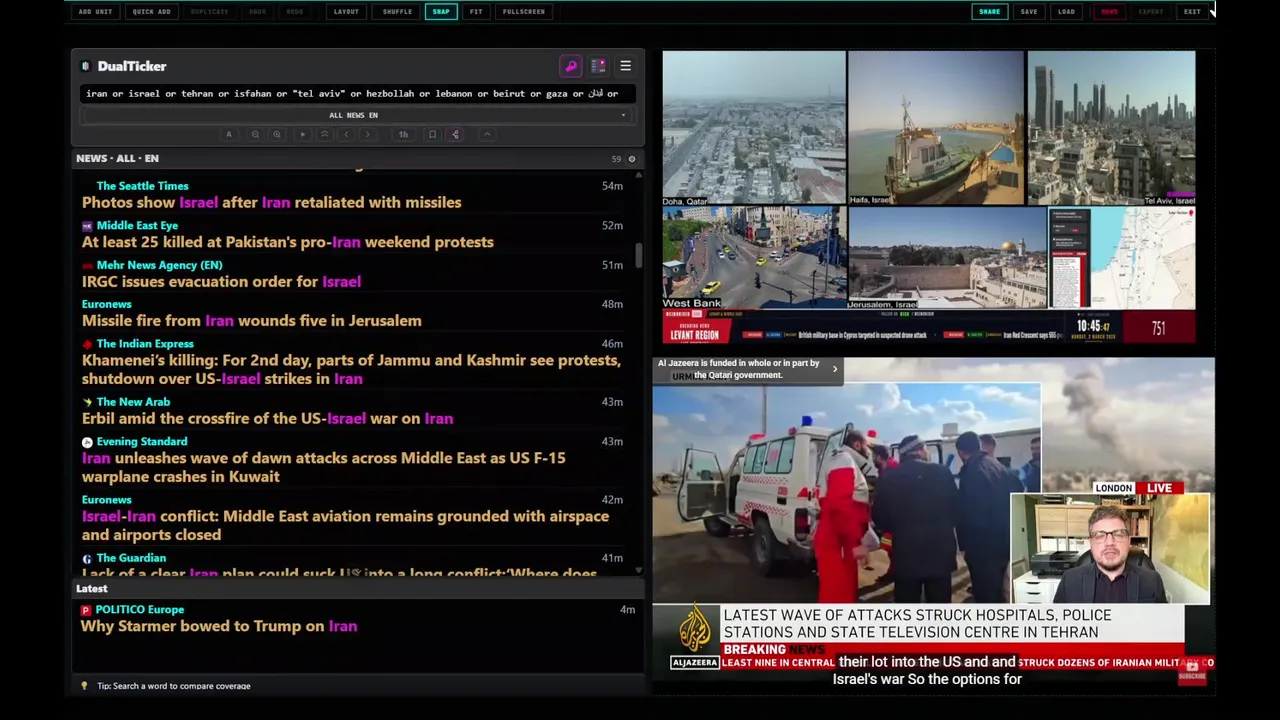Open 'At least 25 killed at Pakistan's' headline
This screenshot has width=1280, height=720.
288,242
